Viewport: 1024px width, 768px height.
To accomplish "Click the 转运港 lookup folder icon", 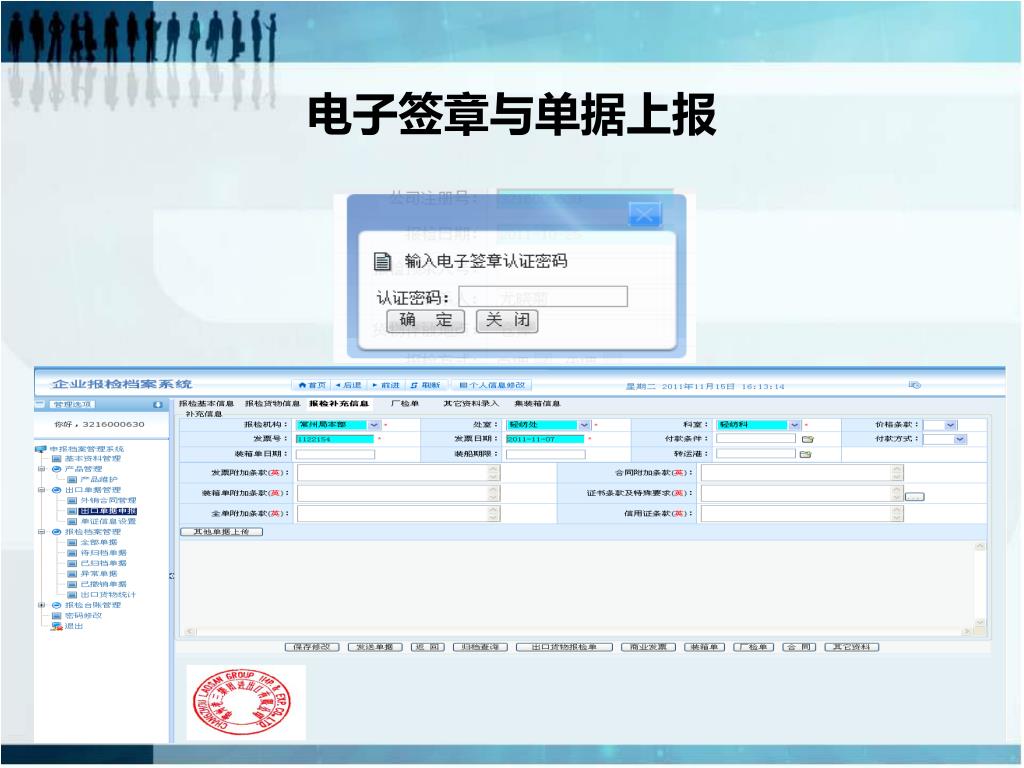I will pos(805,455).
